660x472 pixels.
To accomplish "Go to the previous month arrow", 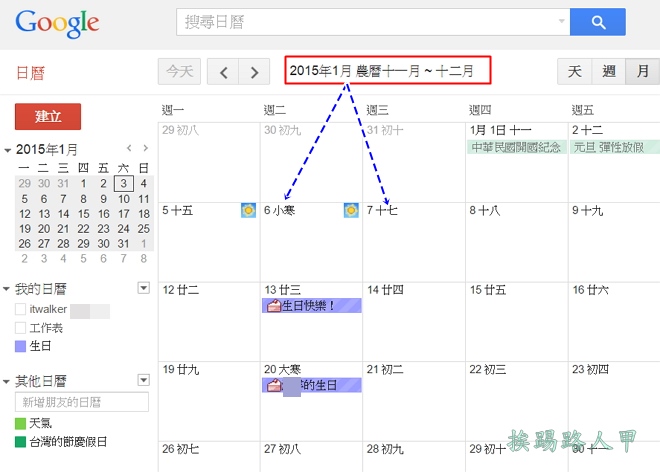I will pyautogui.click(x=224, y=72).
